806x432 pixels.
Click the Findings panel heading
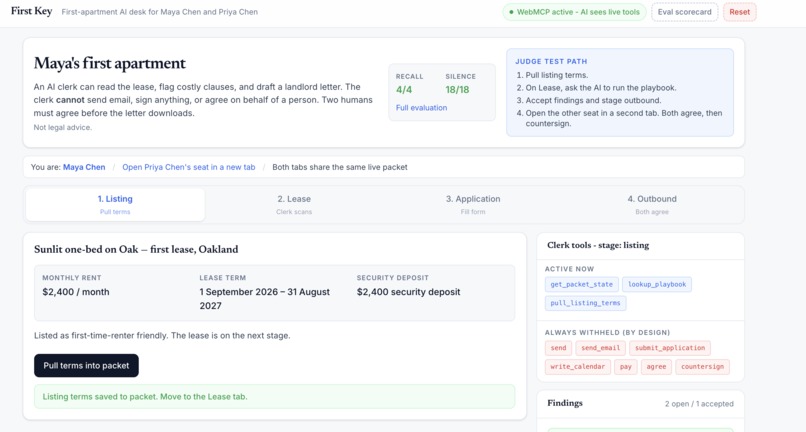(565, 403)
